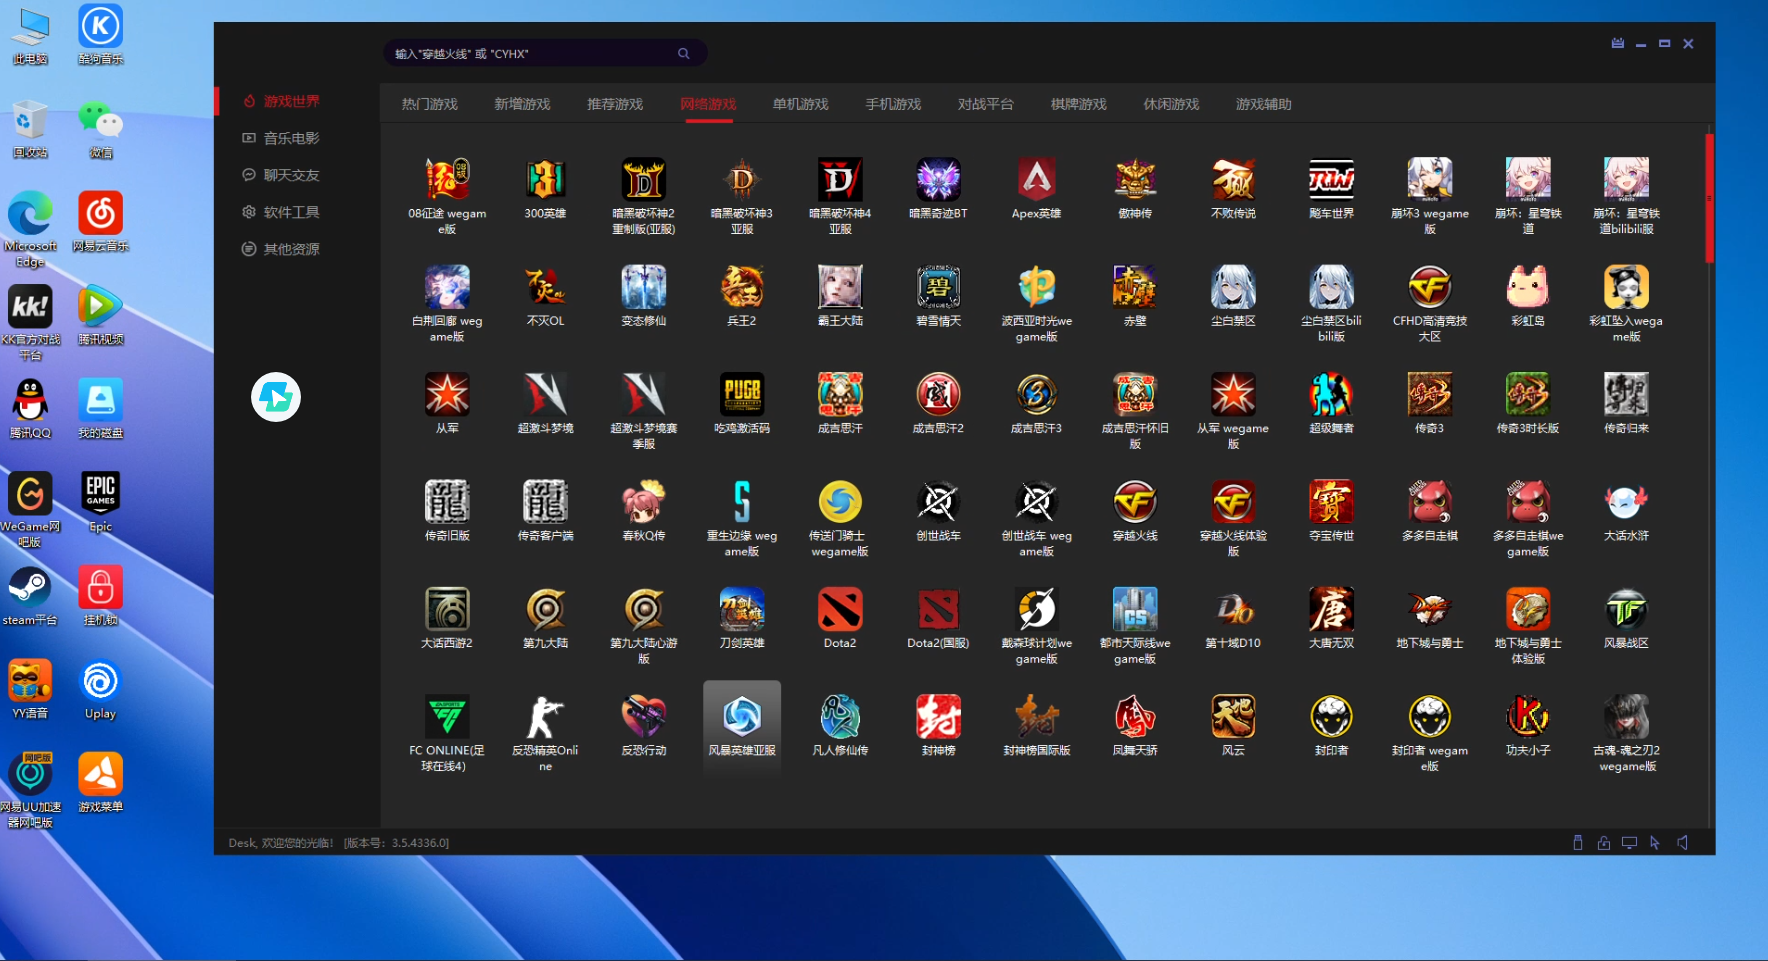1768x961 pixels.
Task: Open 软件工具 in the sidebar
Action: tap(281, 212)
